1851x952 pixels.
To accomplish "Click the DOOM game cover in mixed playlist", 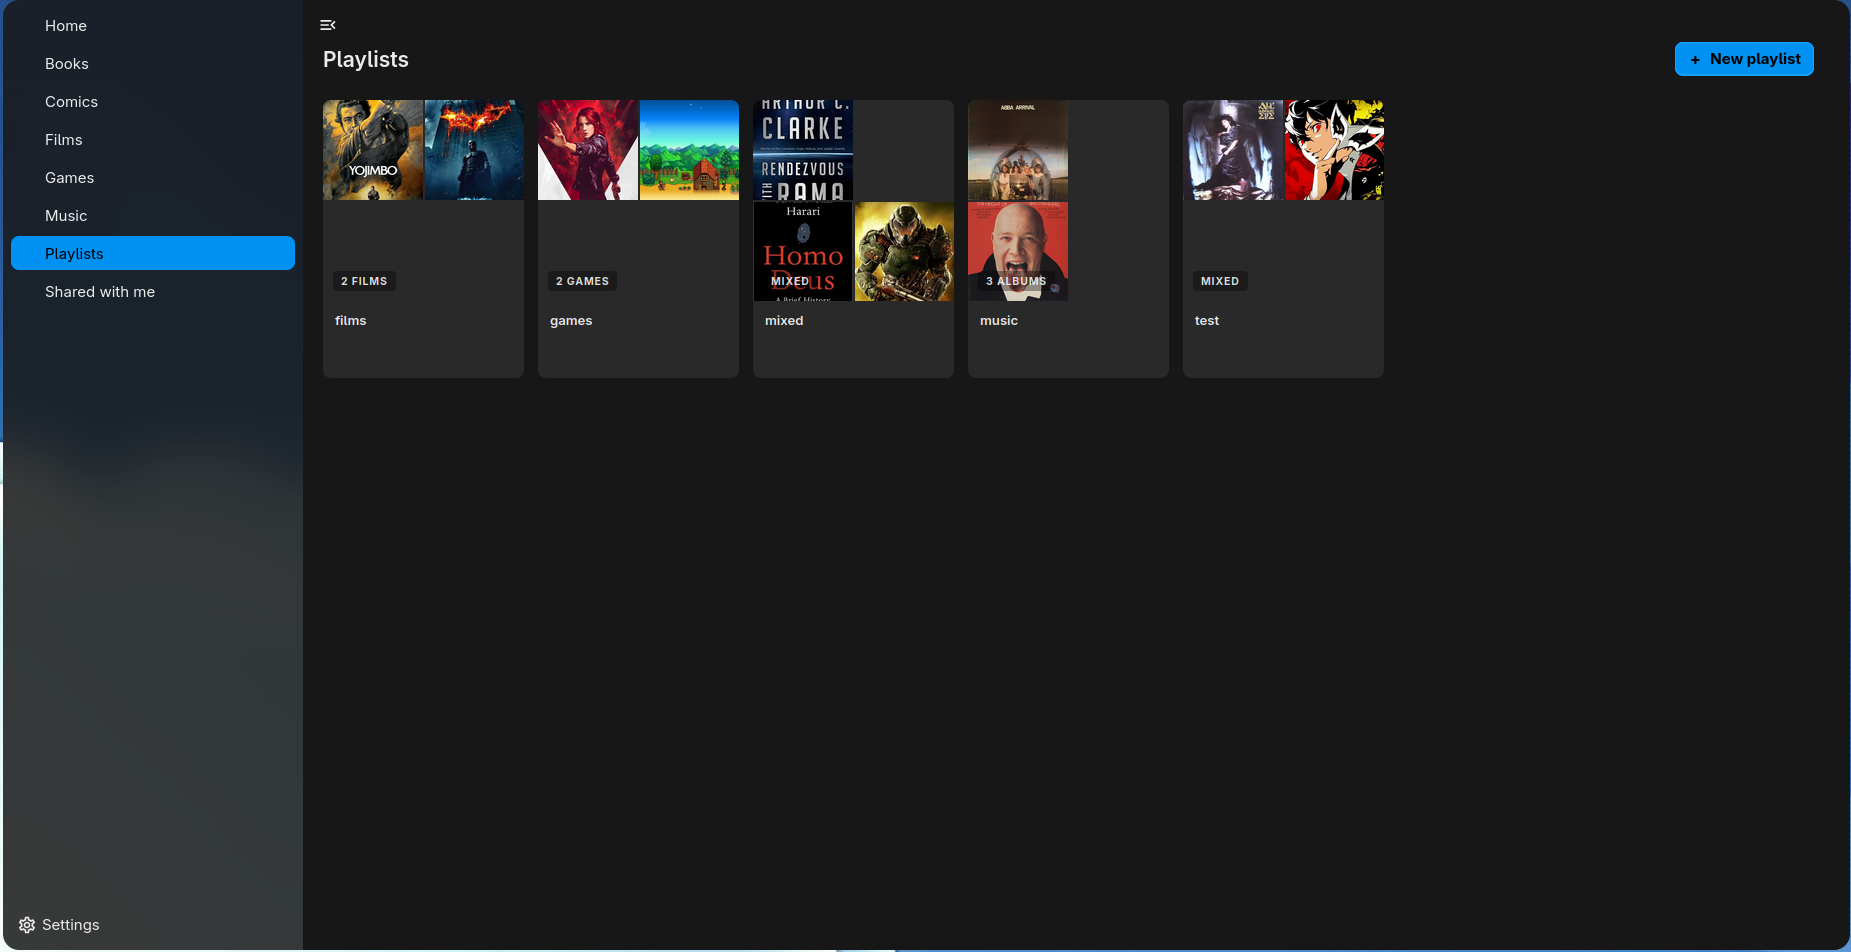I will click(904, 251).
